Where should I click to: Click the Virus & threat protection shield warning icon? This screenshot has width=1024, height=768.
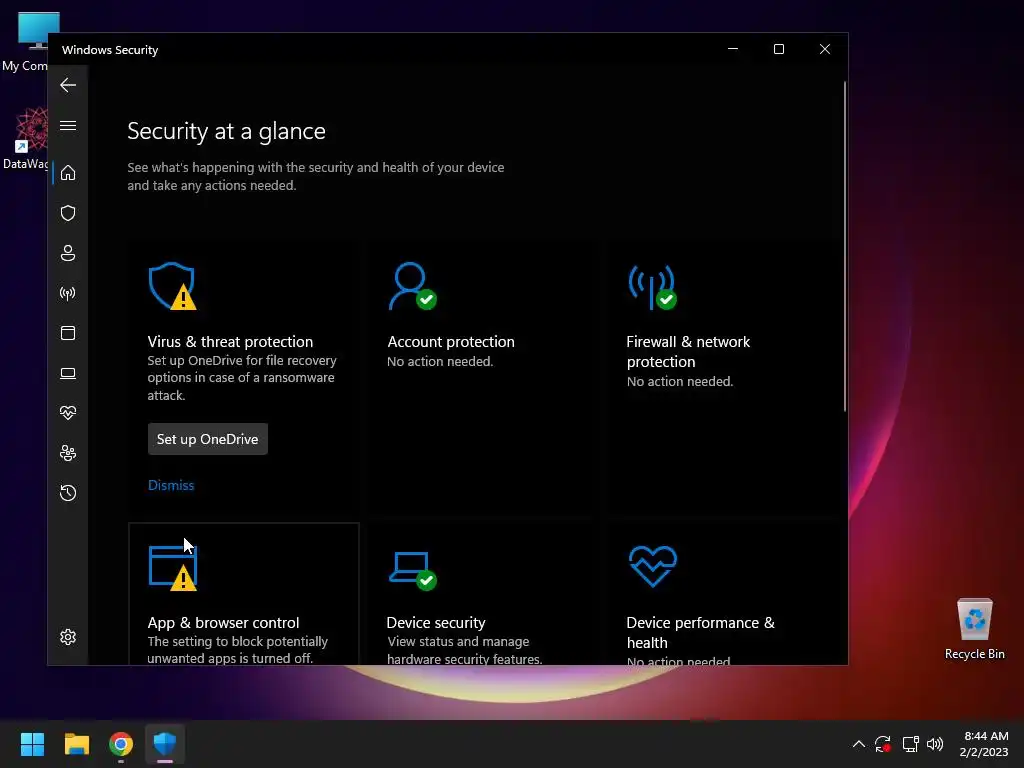pos(172,286)
